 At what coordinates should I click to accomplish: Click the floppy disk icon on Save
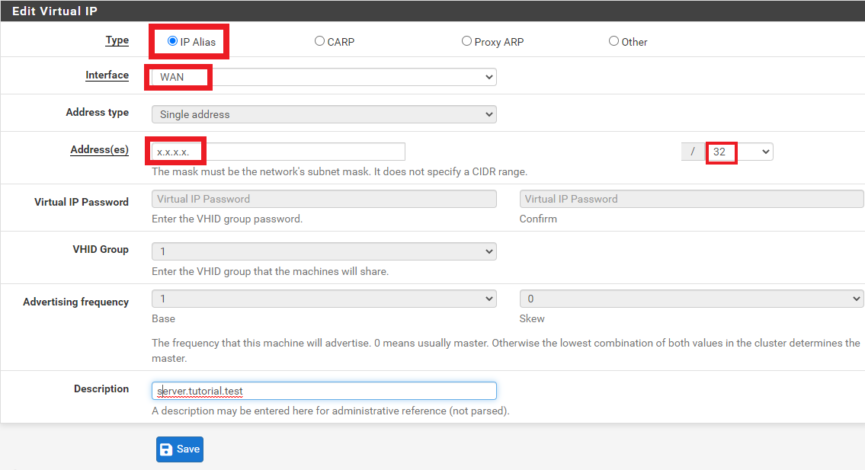pyautogui.click(x=166, y=450)
